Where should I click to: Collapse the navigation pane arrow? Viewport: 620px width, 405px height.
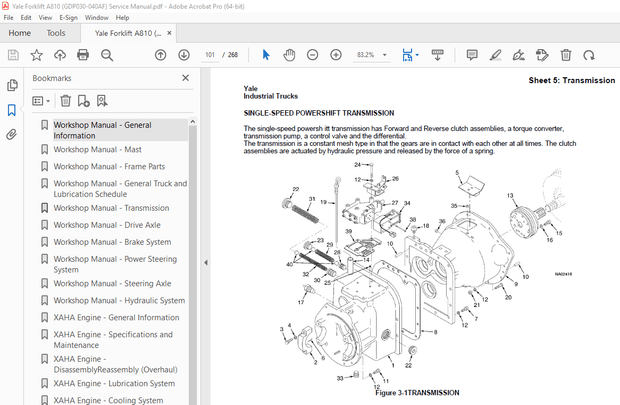(x=206, y=262)
